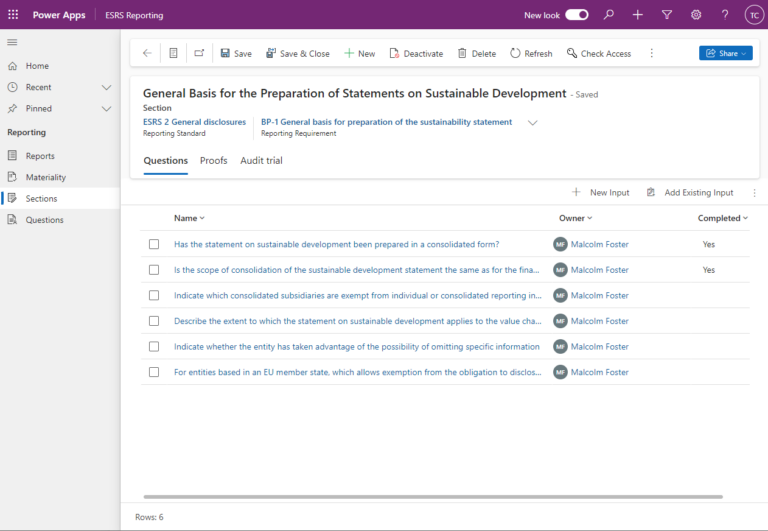Viewport: 768px width, 531px height.
Task: Expand the Recent navigation group
Action: click(106, 87)
